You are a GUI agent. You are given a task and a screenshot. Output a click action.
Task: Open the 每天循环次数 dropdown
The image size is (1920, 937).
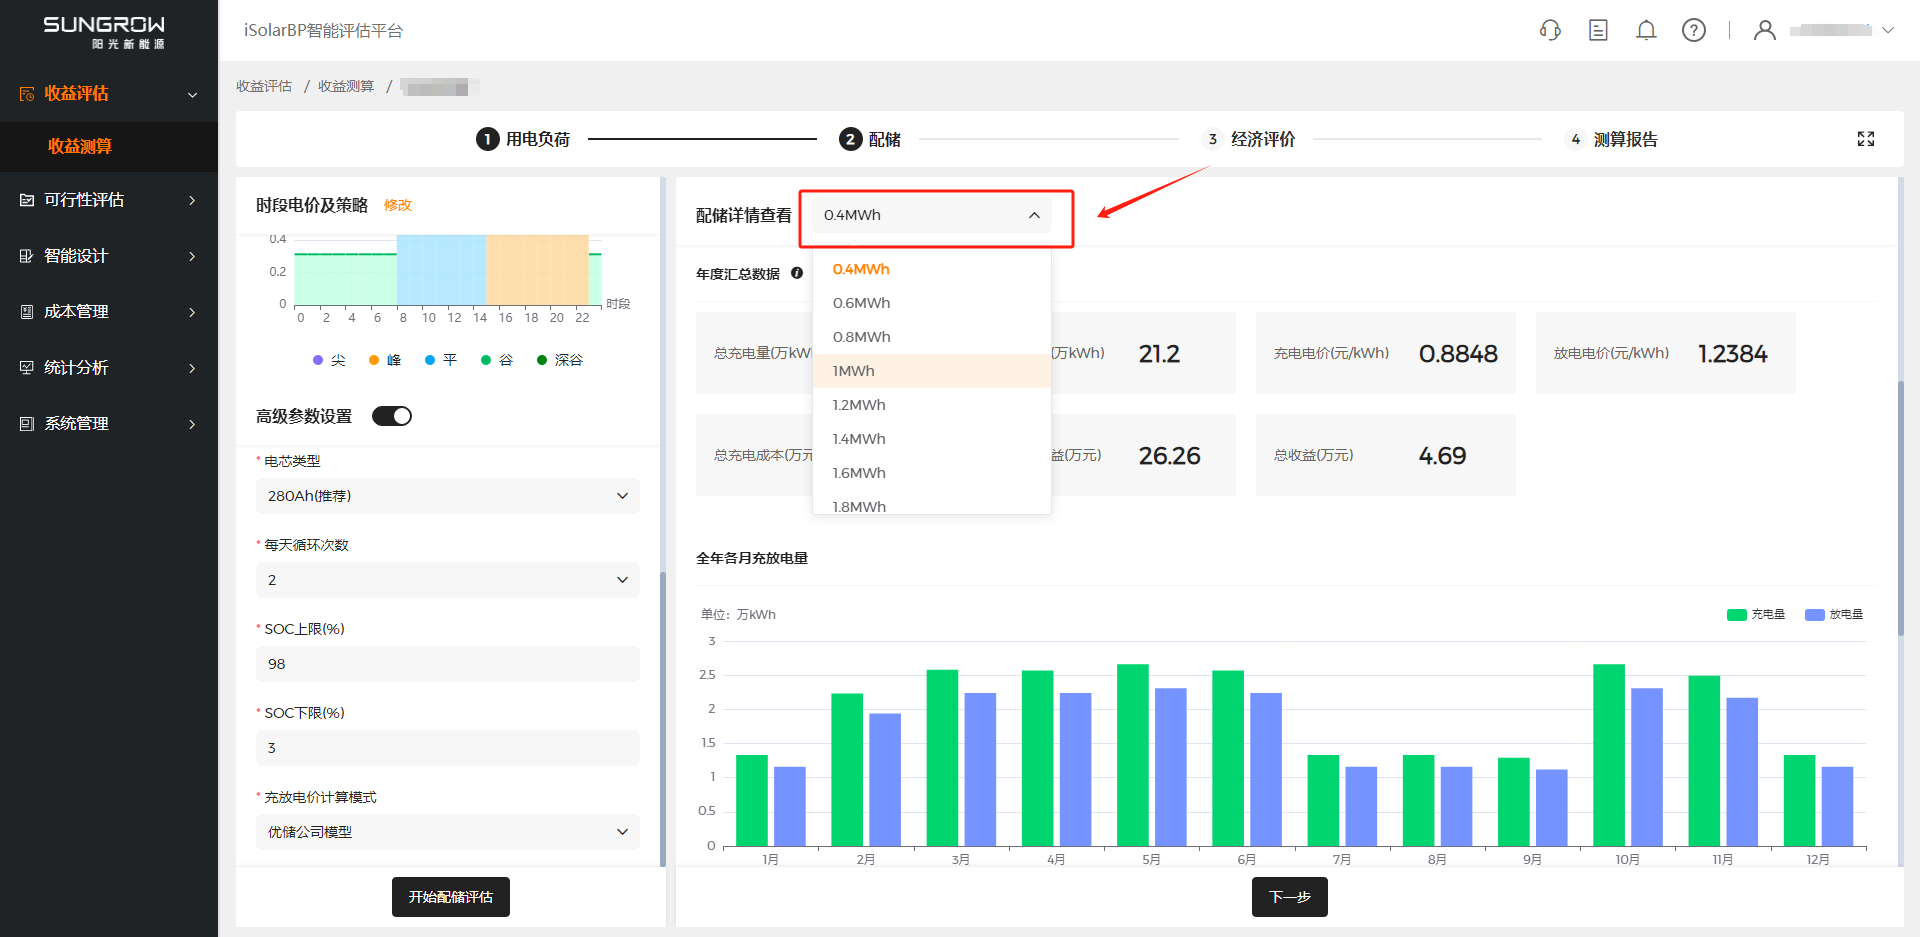pos(447,580)
